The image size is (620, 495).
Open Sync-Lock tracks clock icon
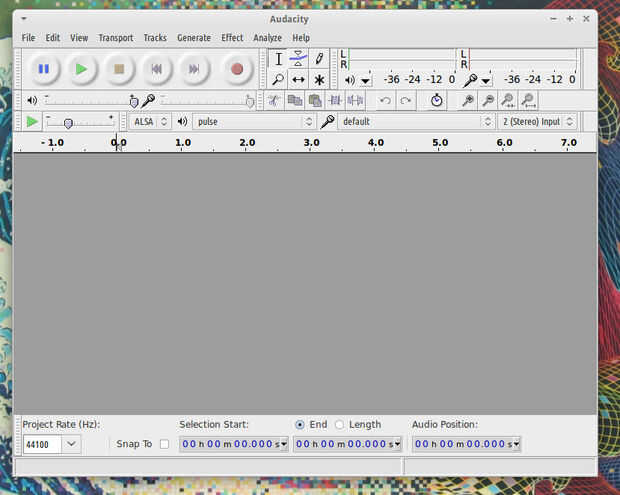[x=437, y=100]
